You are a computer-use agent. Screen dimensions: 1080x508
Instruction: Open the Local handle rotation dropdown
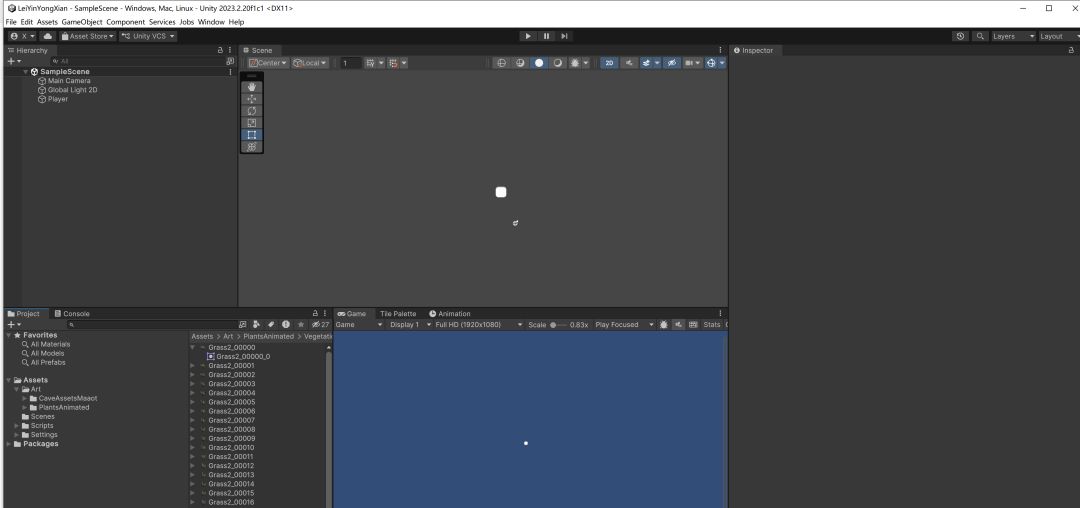pos(309,63)
